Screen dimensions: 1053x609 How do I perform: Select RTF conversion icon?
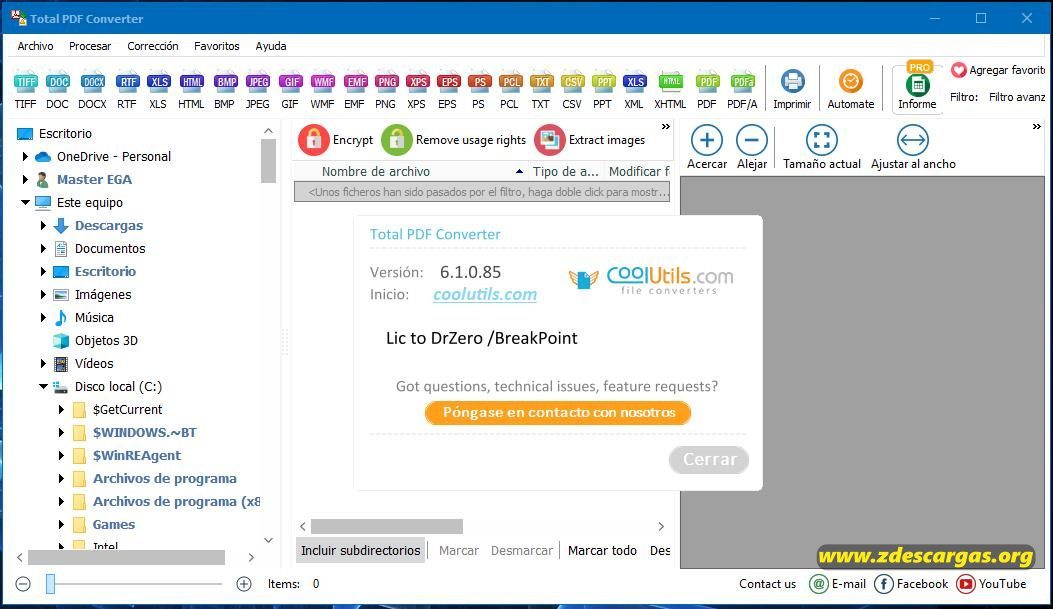[127, 89]
